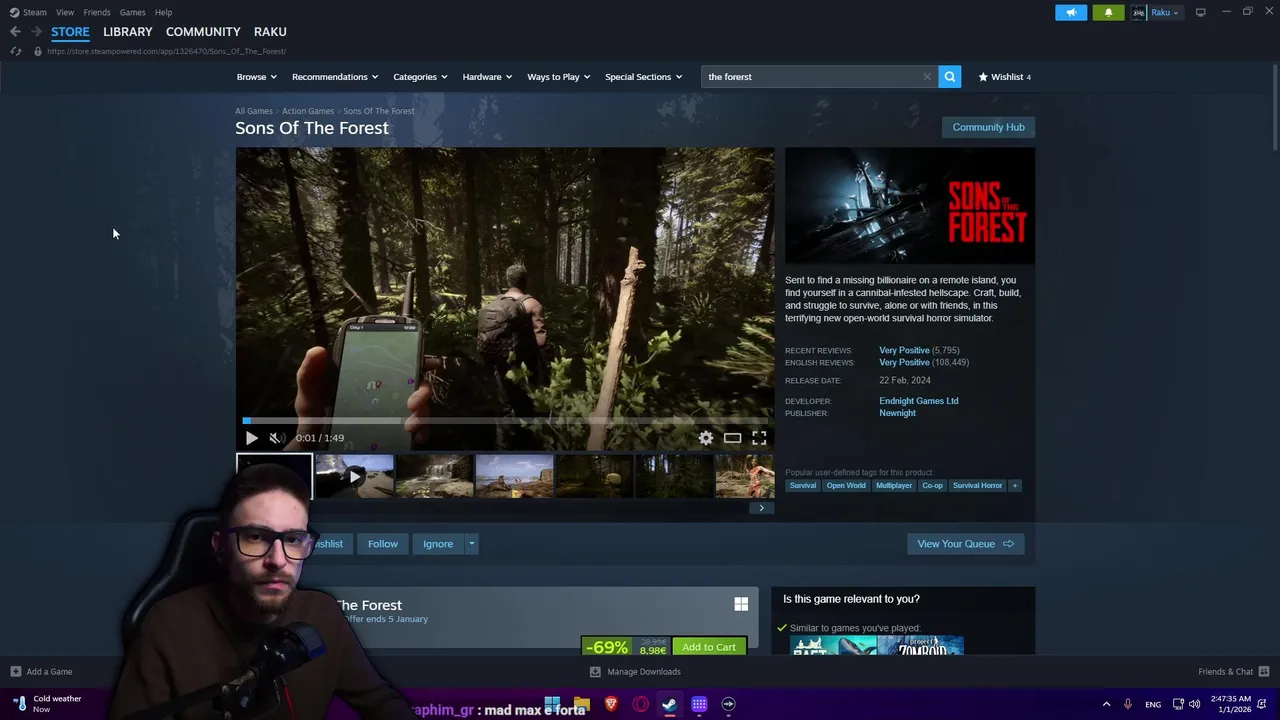The width and height of the screenshot is (1280, 720).
Task: Open the Wishlist star link
Action: tap(1004, 76)
